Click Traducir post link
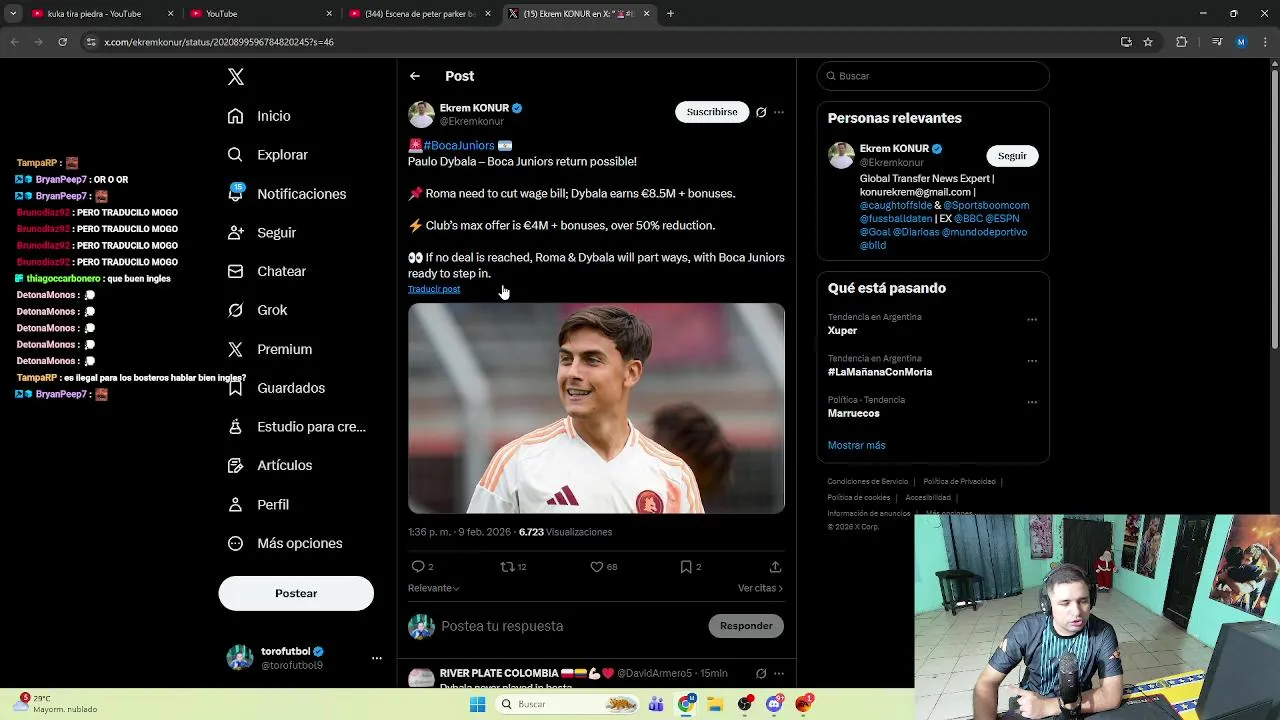Image resolution: width=1280 pixels, height=720 pixels. click(434, 289)
